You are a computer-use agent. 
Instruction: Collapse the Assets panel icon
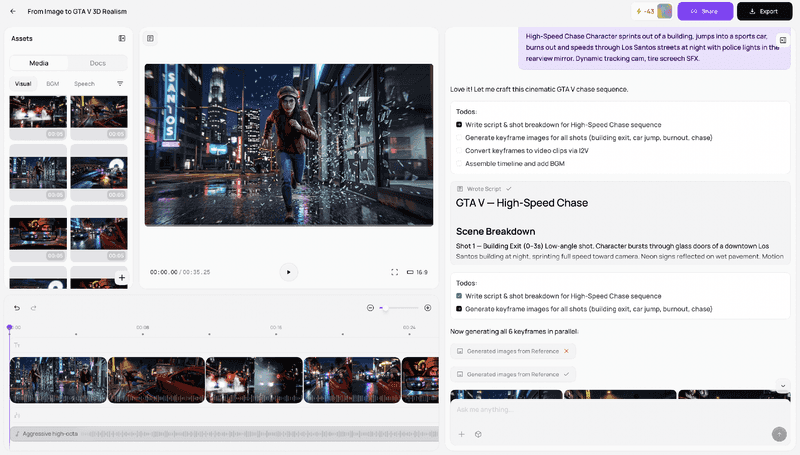[x=122, y=38]
